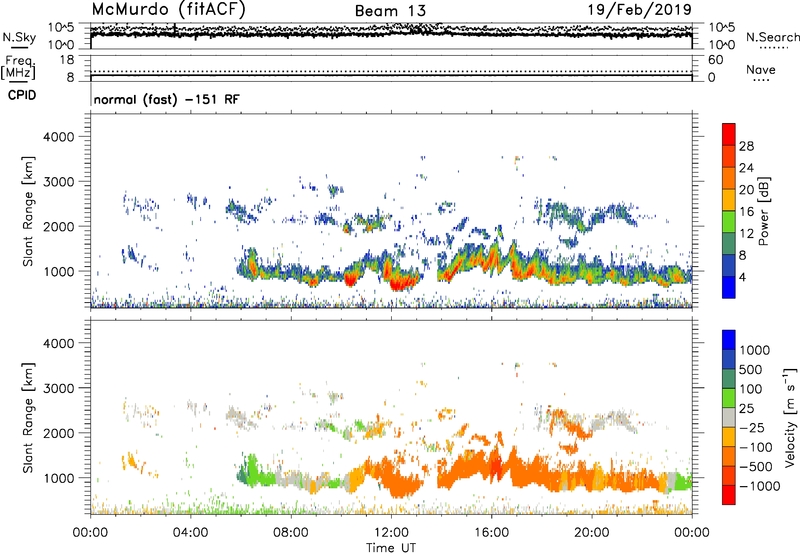The height and width of the screenshot is (554, 800).
Task: Click the Power [dB] colorbar title
Action: pos(763,211)
